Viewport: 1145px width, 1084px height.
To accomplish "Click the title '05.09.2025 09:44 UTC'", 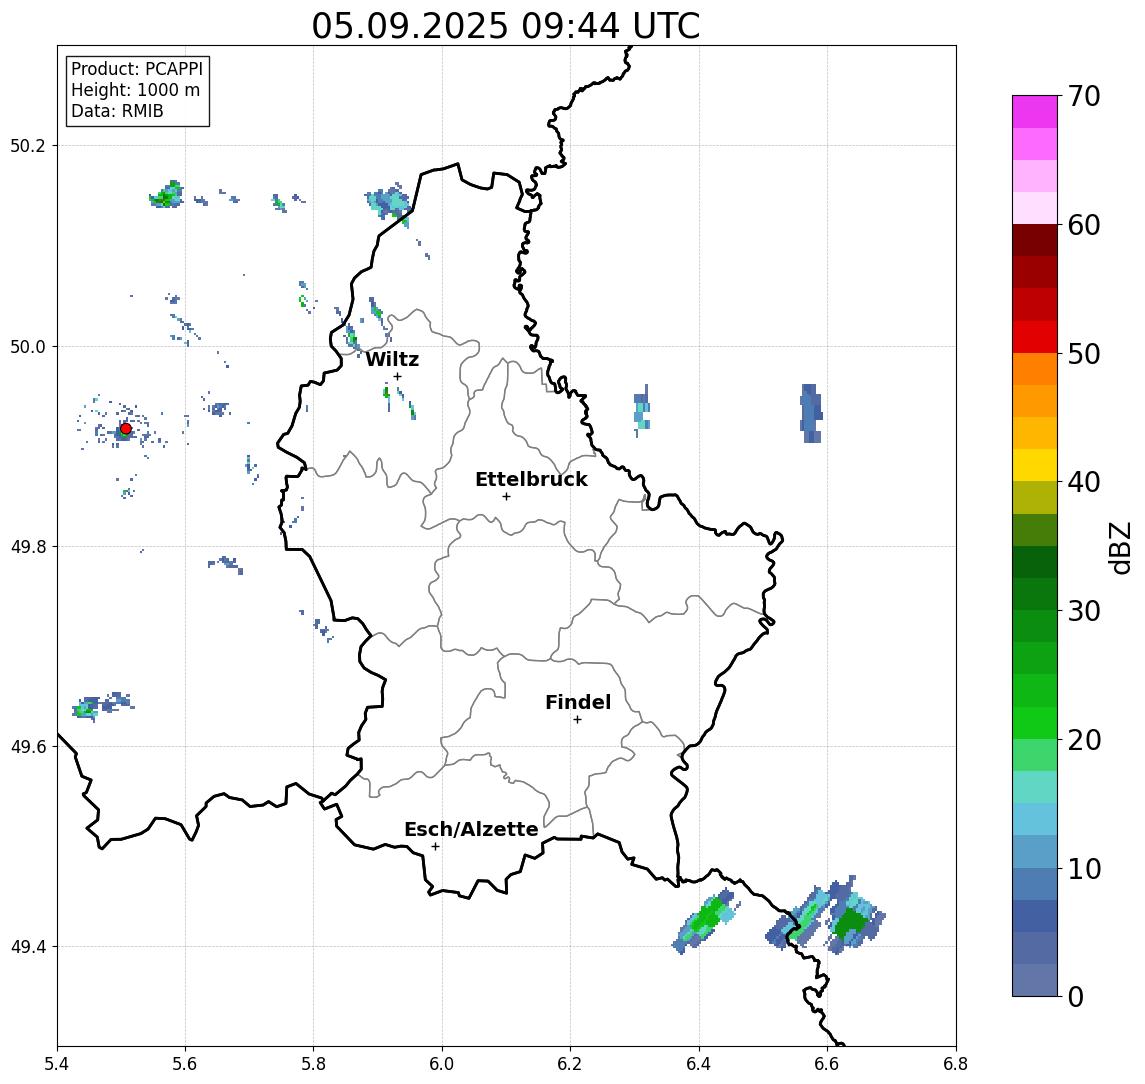I will 505,27.
